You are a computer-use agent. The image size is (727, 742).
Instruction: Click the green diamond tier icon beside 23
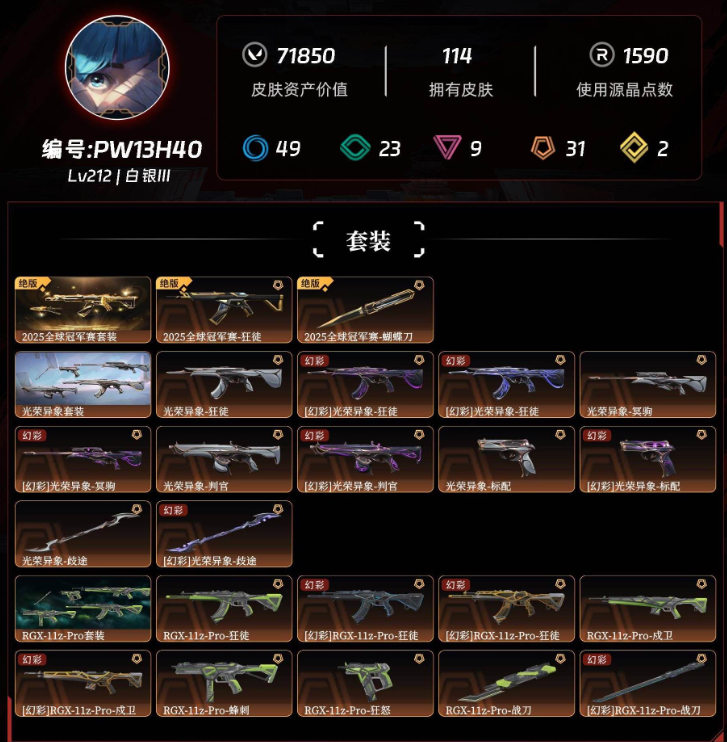point(355,148)
